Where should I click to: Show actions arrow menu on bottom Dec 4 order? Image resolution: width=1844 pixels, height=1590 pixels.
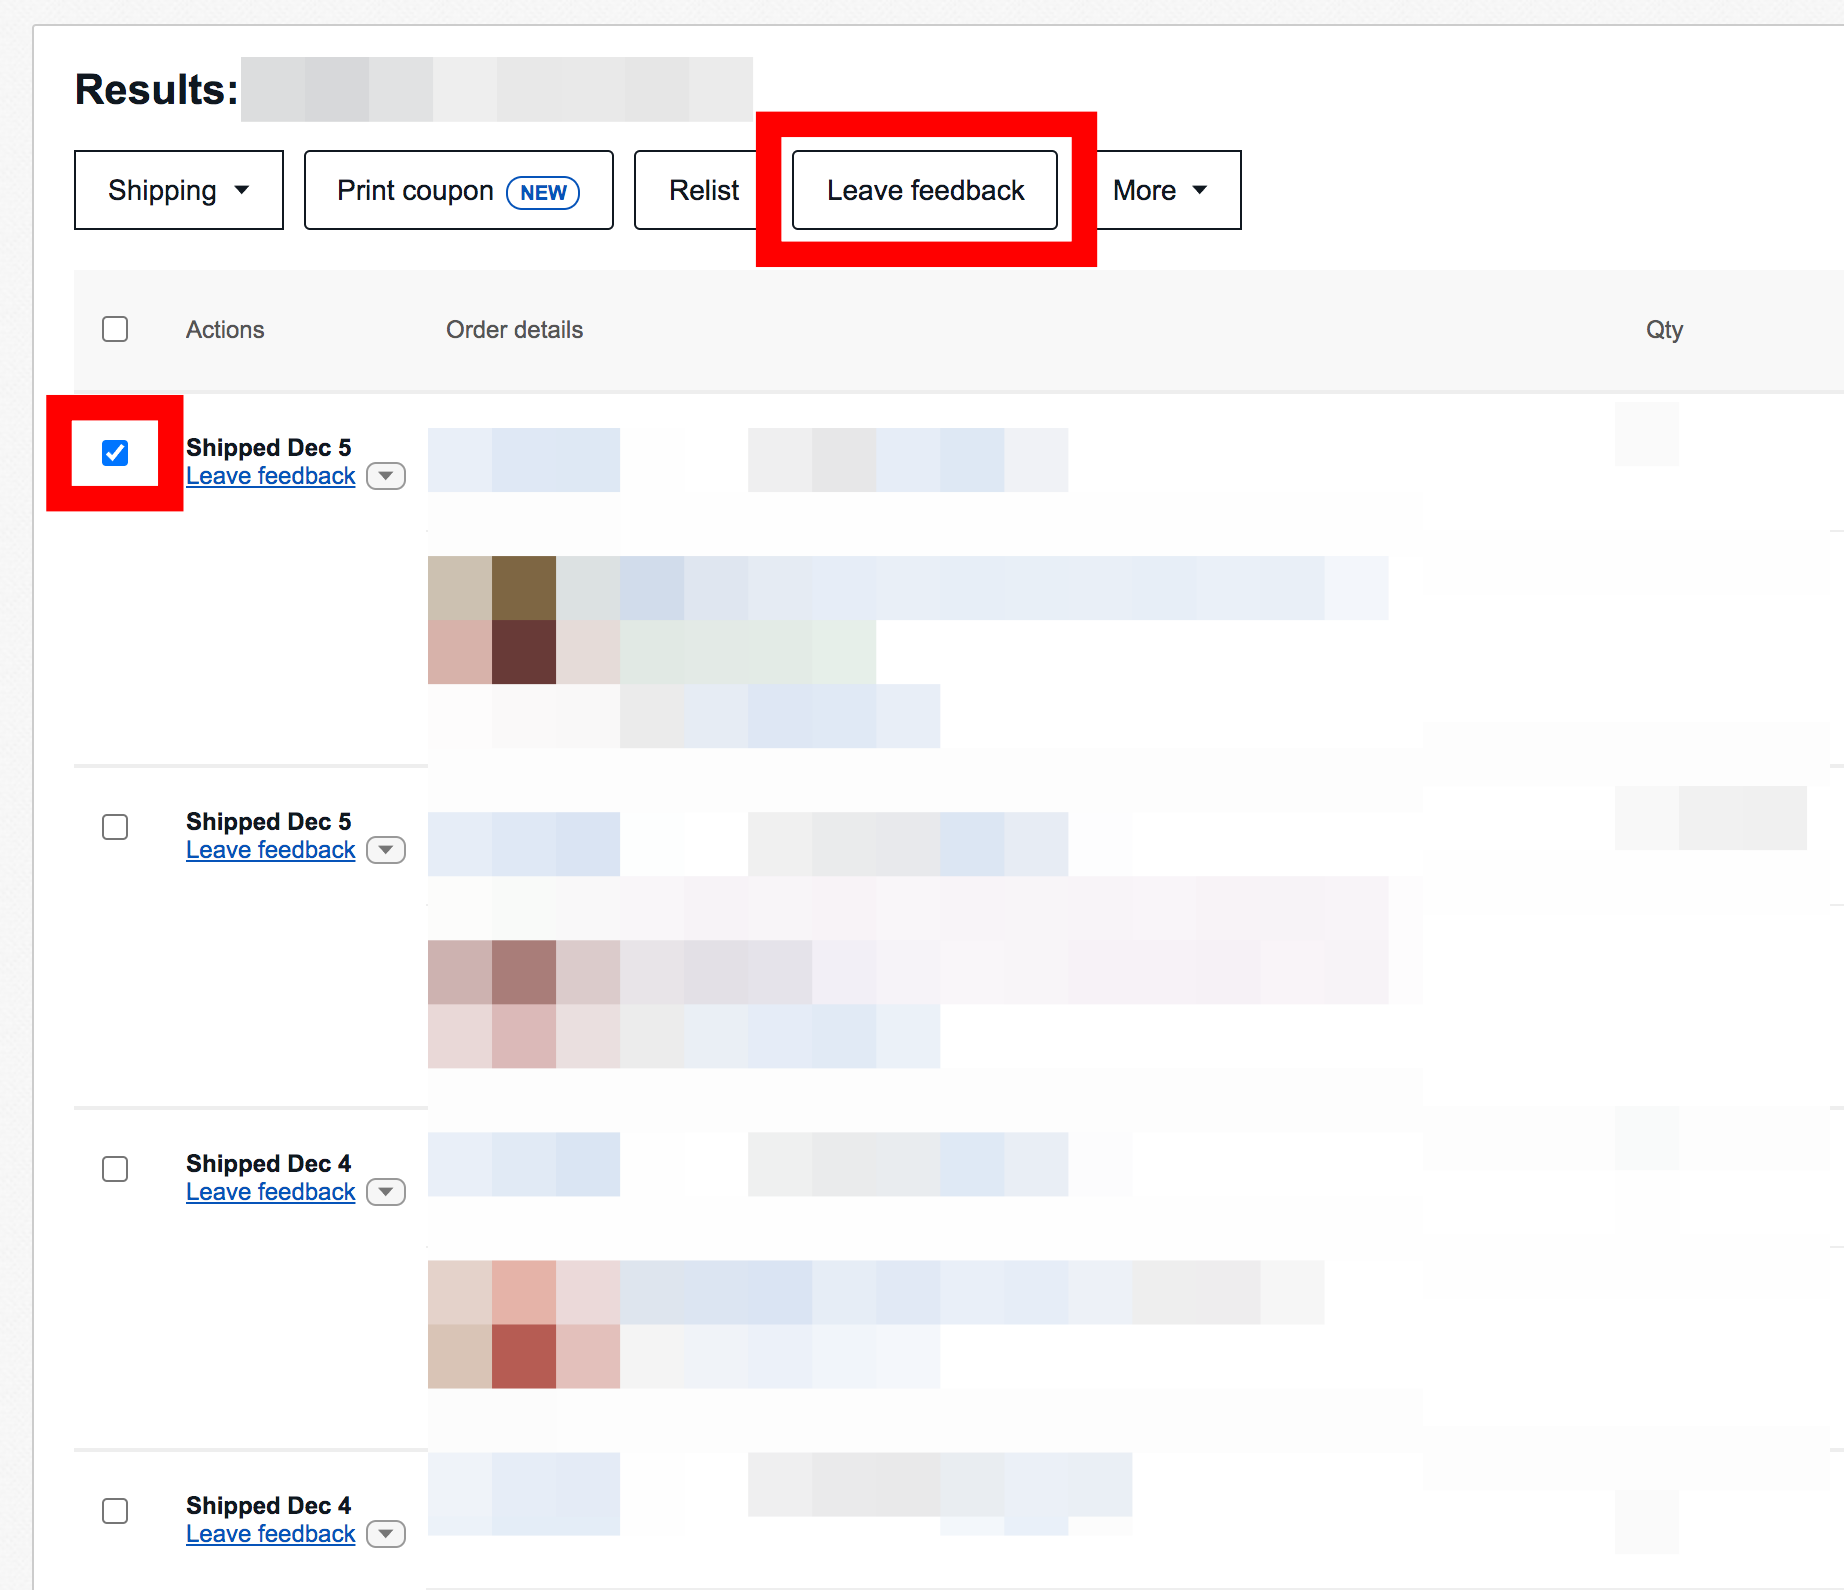tap(386, 1534)
